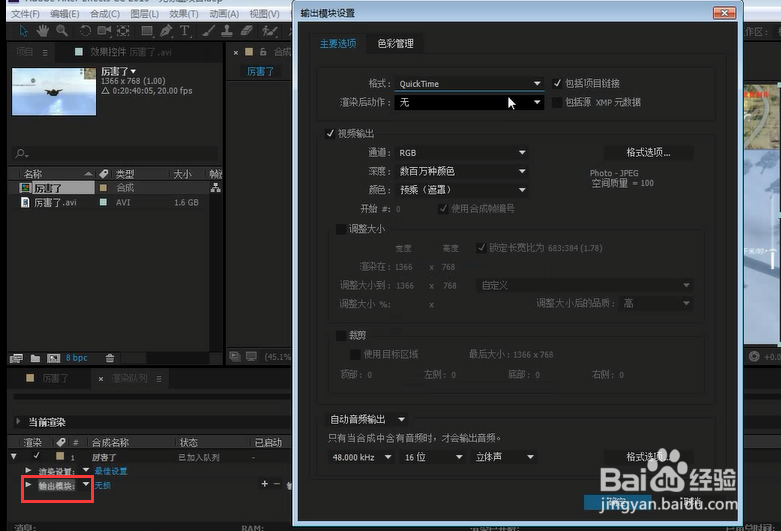The image size is (781, 531).
Task: Delete selected project item with trash icon
Action: pos(110,358)
